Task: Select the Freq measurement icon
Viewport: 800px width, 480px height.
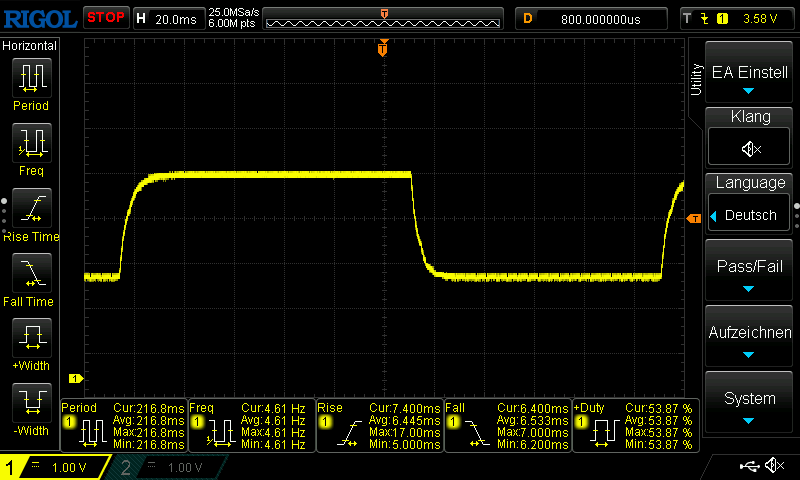Action: 32,143
